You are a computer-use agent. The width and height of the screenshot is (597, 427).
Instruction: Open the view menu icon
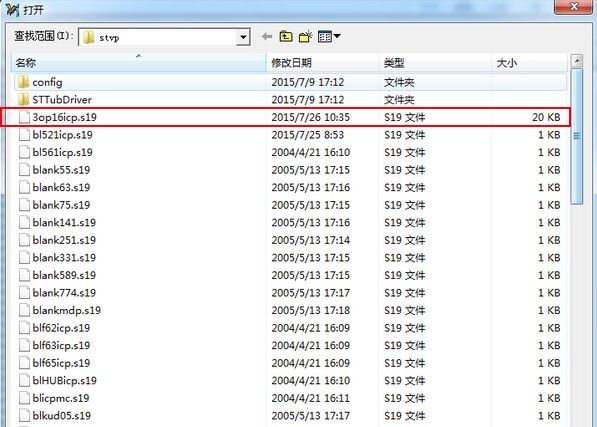[329, 37]
